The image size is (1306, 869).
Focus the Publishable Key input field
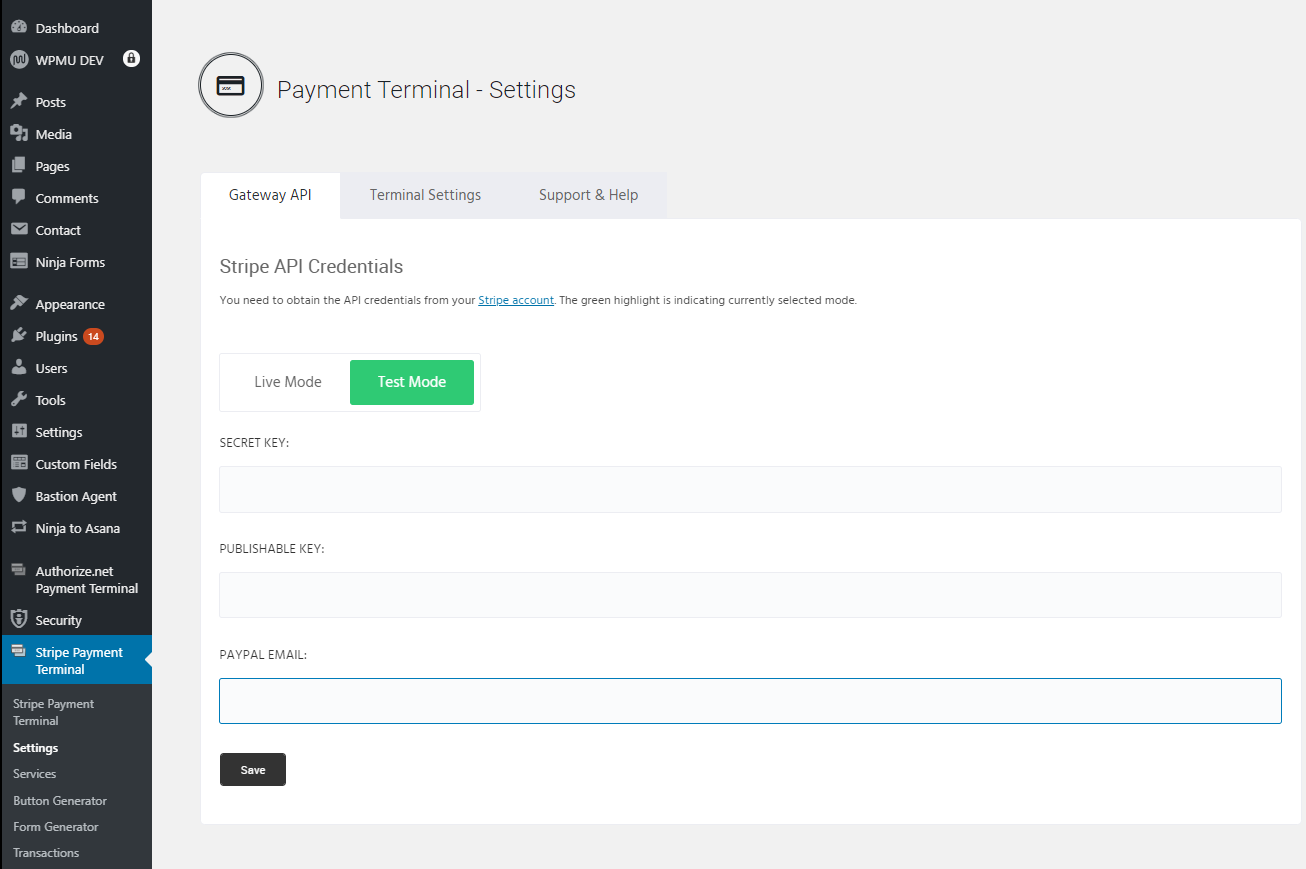750,595
